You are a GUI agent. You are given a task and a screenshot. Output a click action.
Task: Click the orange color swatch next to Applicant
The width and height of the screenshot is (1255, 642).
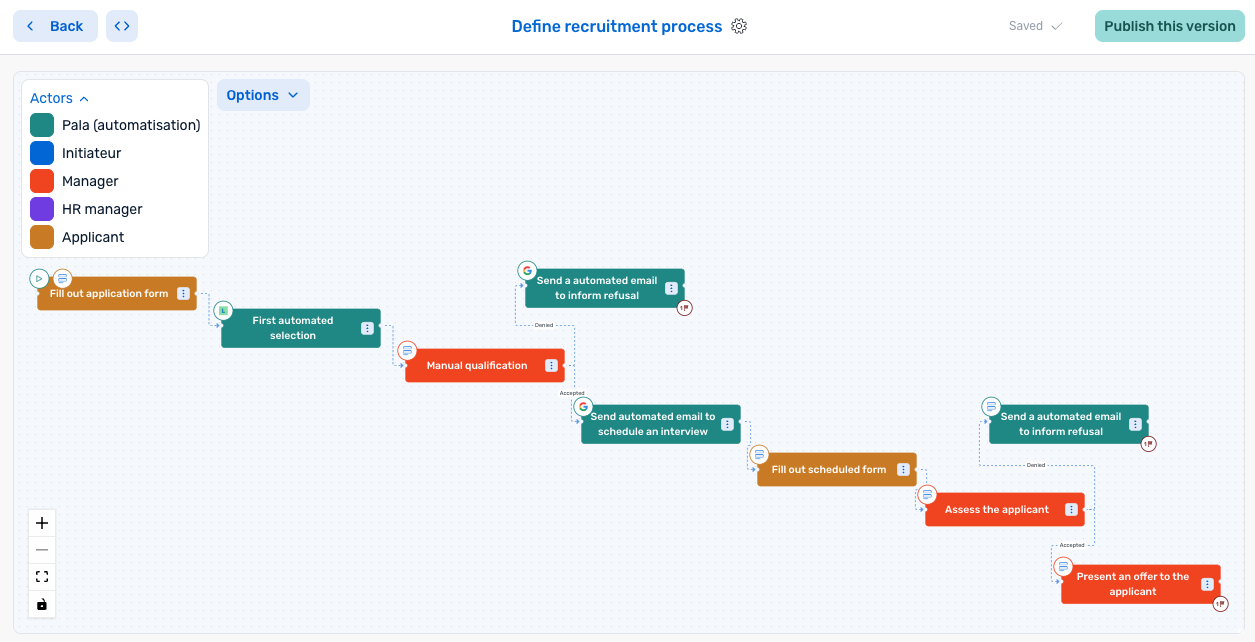44,237
